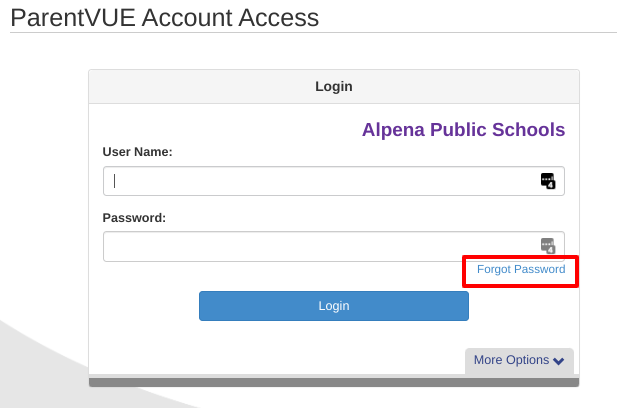Expand the More Options panel

pyautogui.click(x=519, y=360)
